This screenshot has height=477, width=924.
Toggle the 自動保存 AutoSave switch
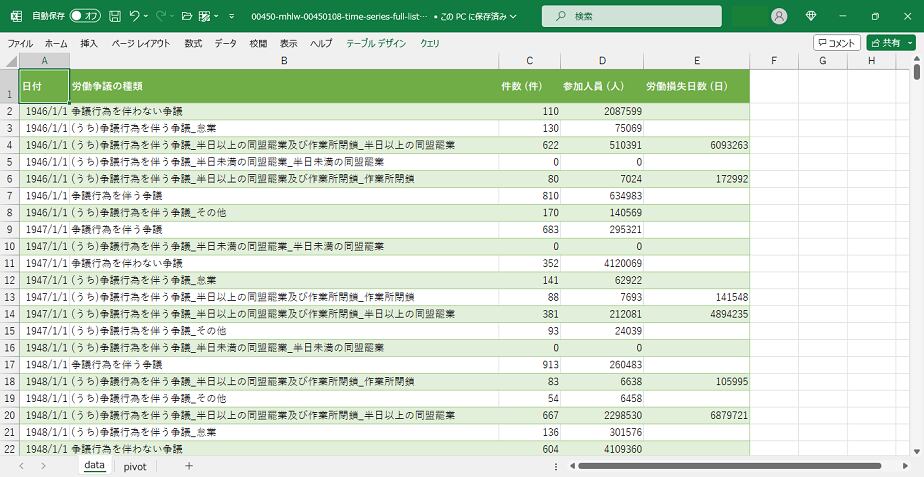tap(85, 16)
